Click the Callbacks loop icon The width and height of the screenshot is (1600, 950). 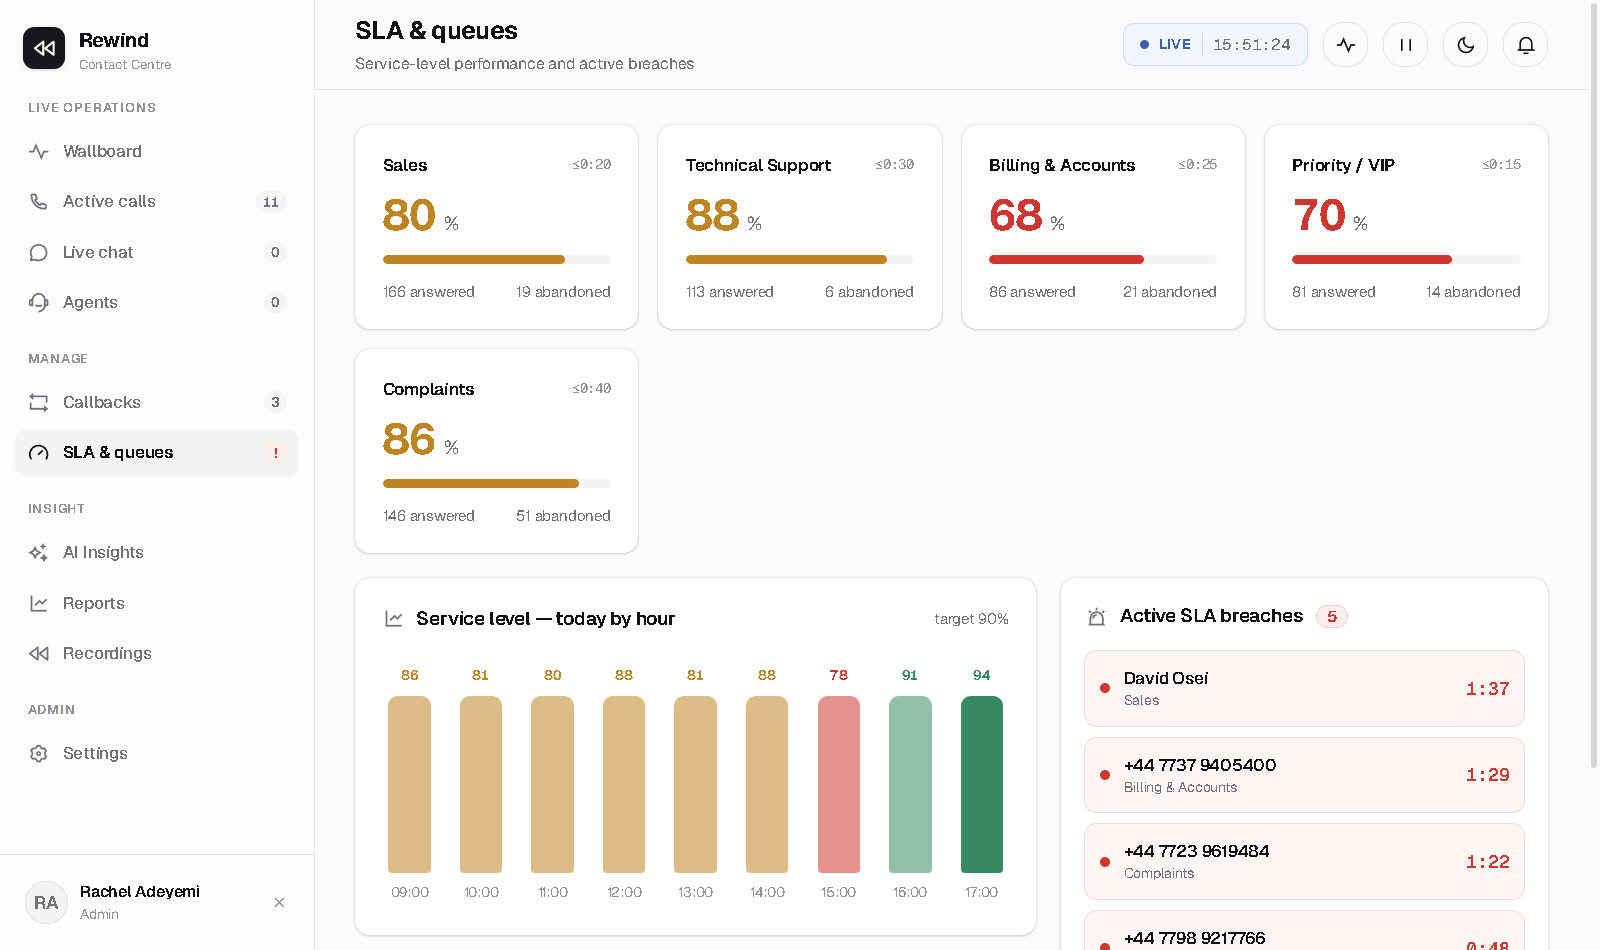click(x=39, y=403)
